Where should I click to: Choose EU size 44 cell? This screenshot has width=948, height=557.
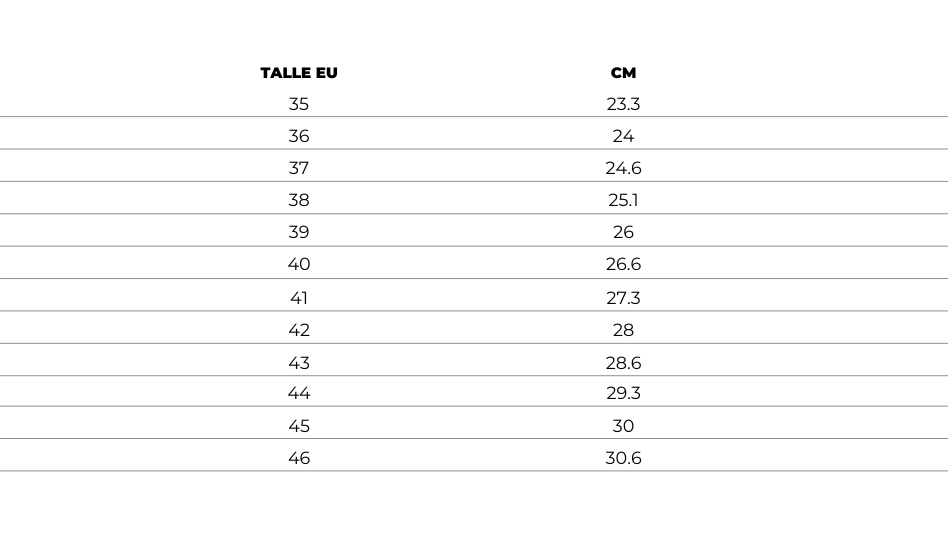click(x=299, y=393)
